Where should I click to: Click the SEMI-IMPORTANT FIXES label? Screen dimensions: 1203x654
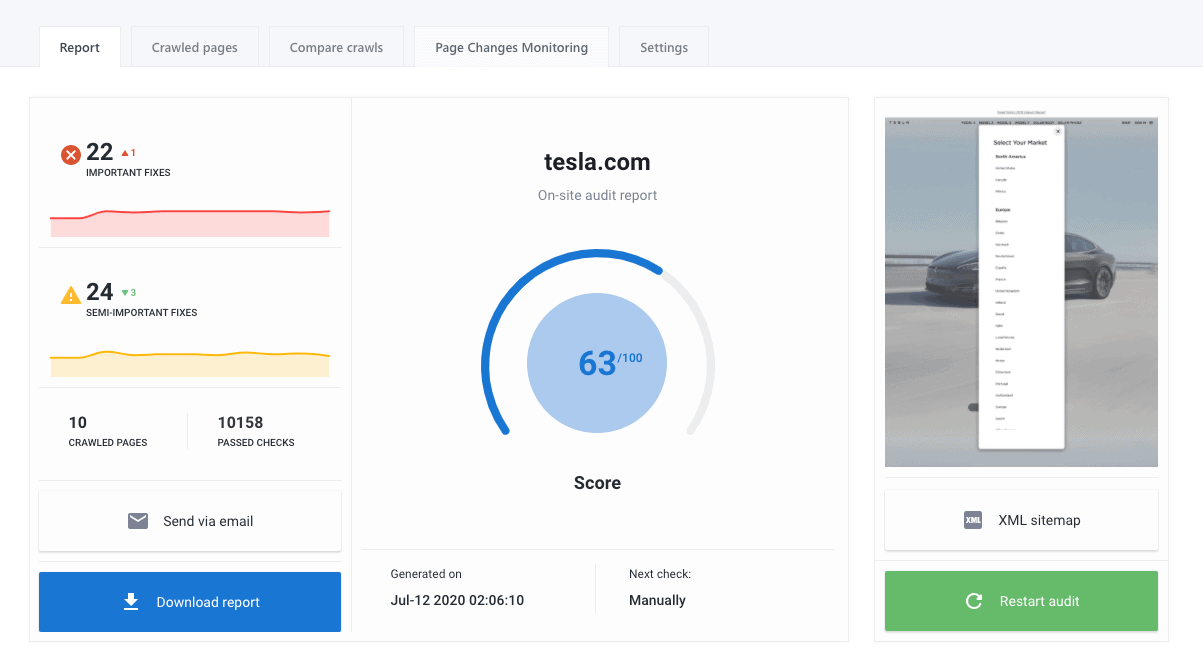[x=141, y=313]
